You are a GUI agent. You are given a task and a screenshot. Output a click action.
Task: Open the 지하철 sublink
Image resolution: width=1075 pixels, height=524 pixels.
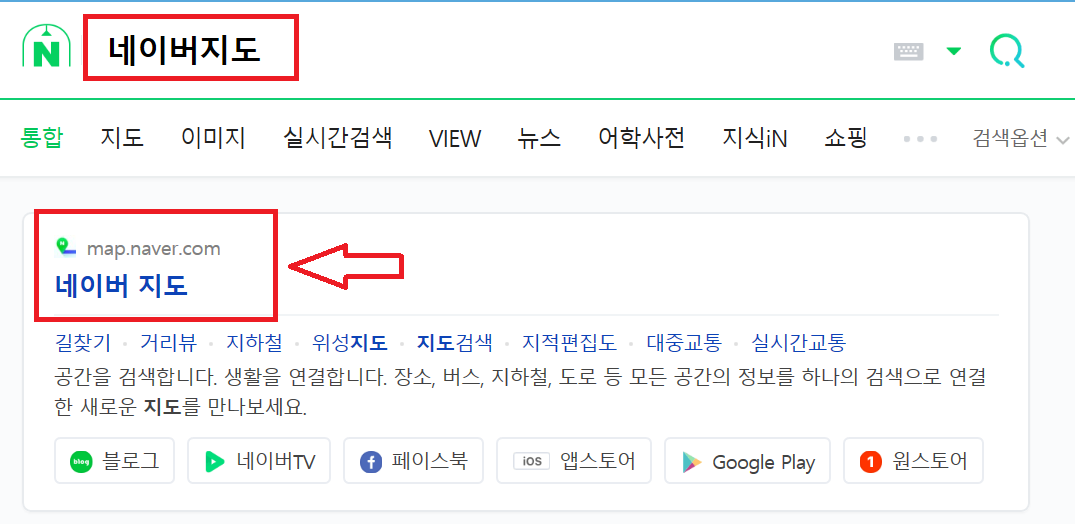[x=254, y=342]
